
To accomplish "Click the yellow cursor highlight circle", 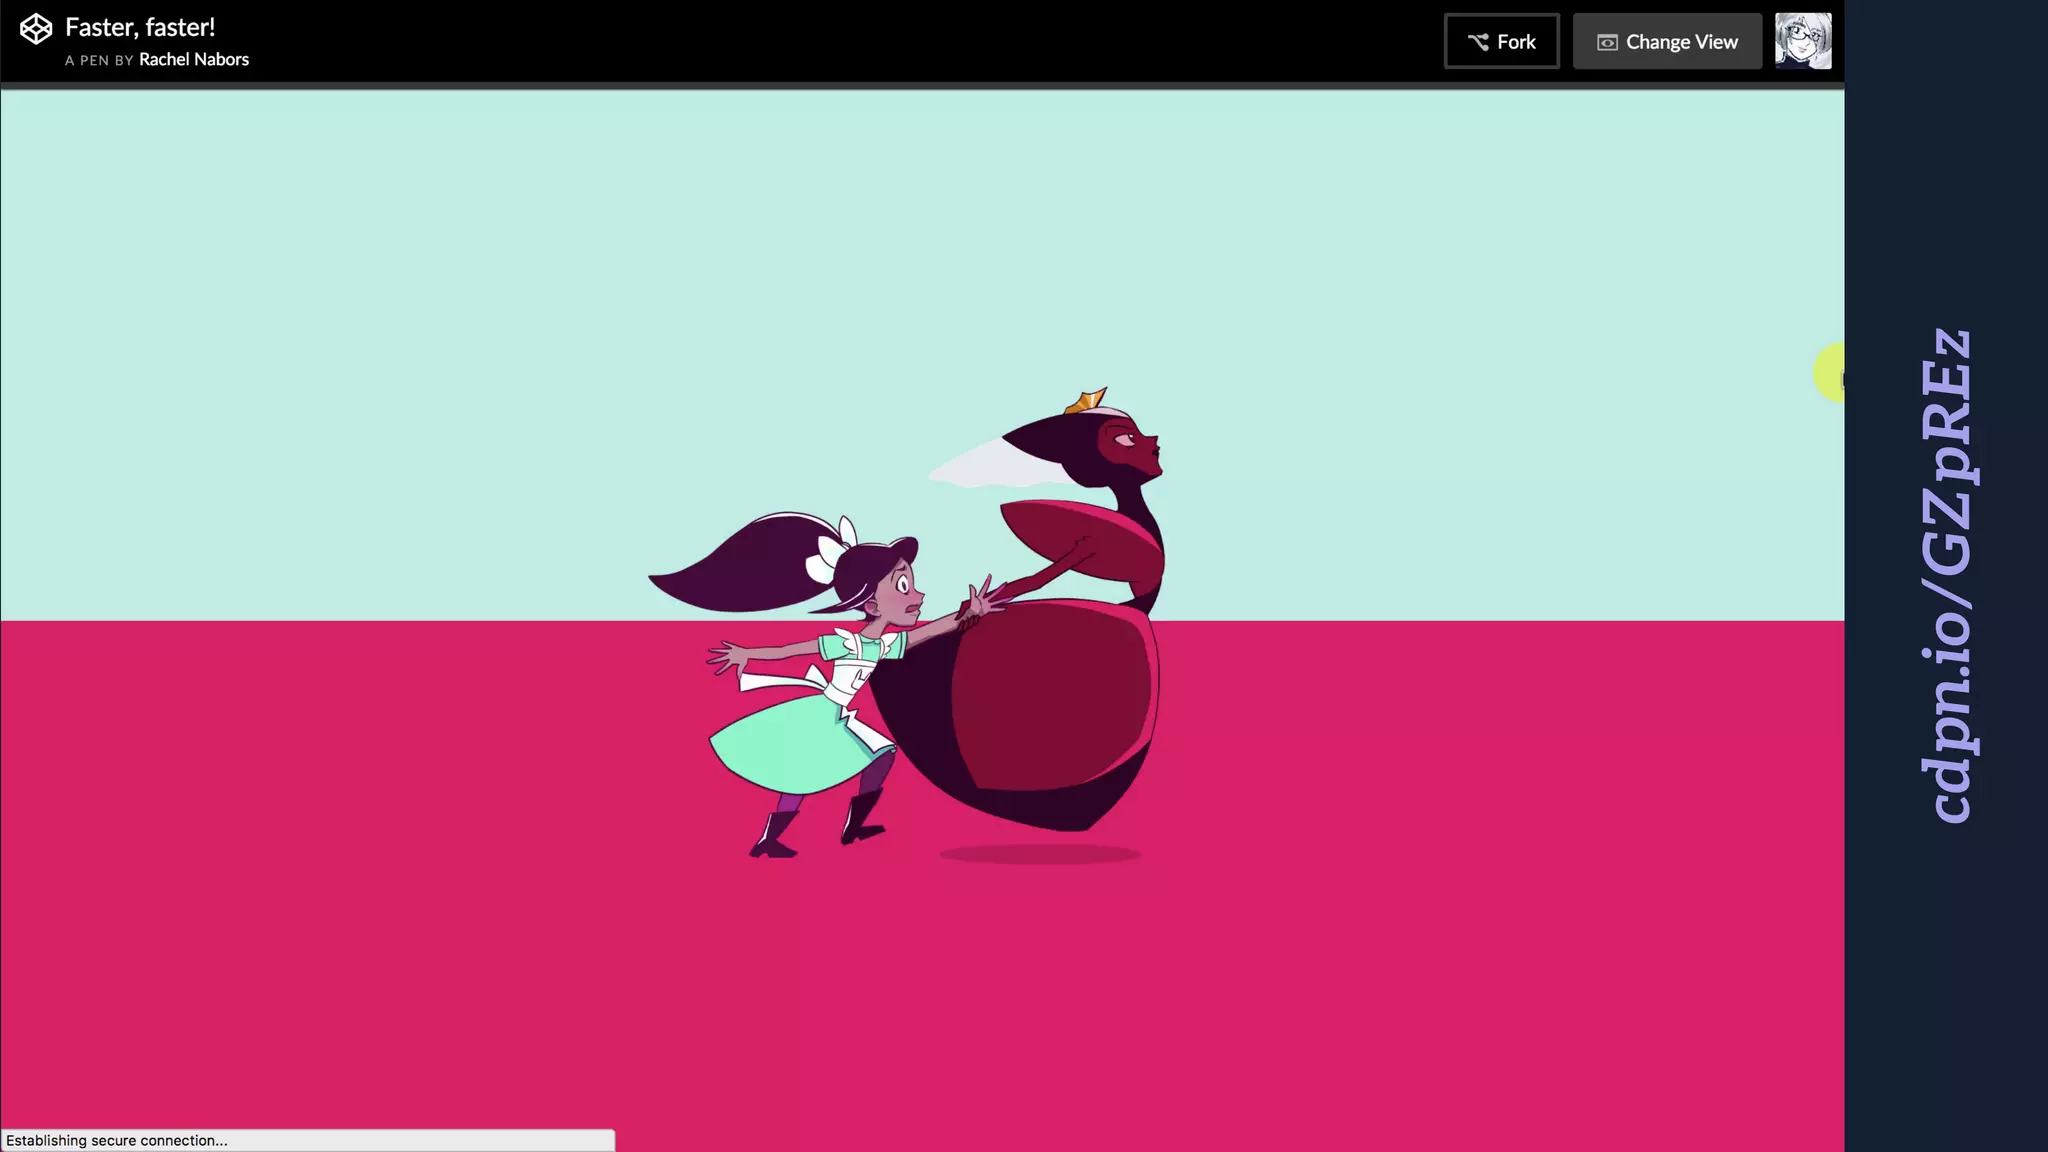I will (x=1830, y=373).
